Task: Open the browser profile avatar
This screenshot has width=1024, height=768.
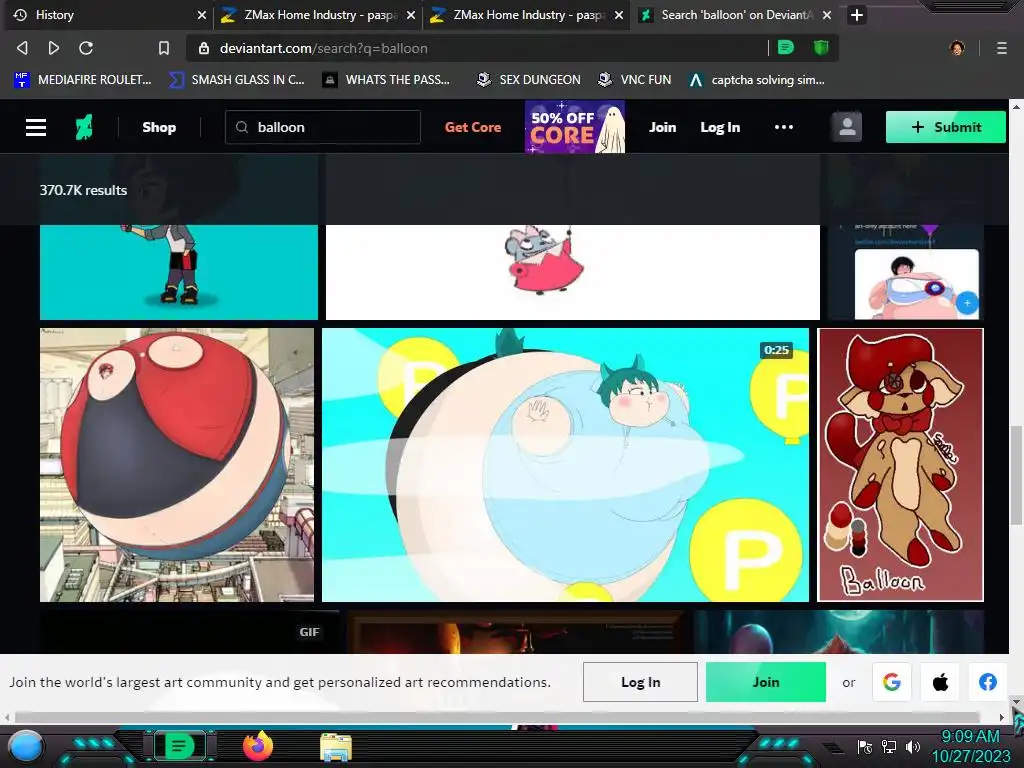Action: (x=957, y=48)
